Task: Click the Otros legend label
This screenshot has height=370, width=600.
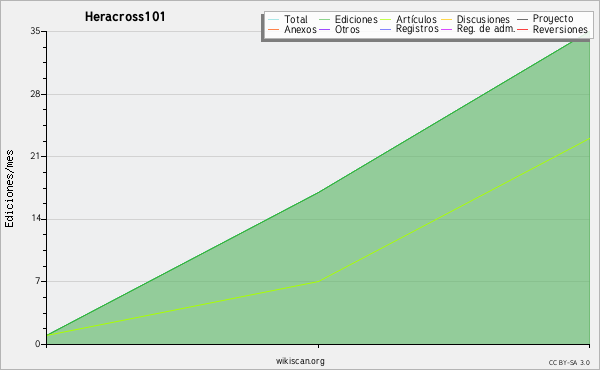Action: (x=347, y=29)
